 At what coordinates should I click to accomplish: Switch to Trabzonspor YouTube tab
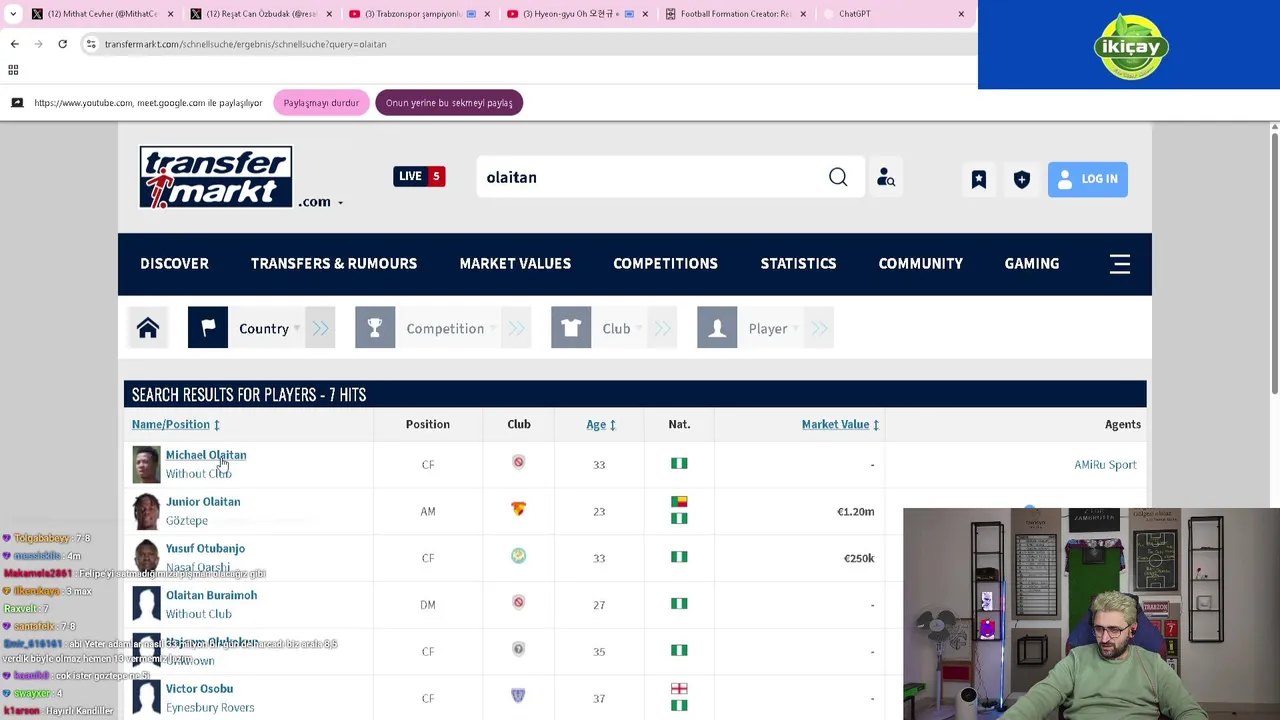click(419, 14)
